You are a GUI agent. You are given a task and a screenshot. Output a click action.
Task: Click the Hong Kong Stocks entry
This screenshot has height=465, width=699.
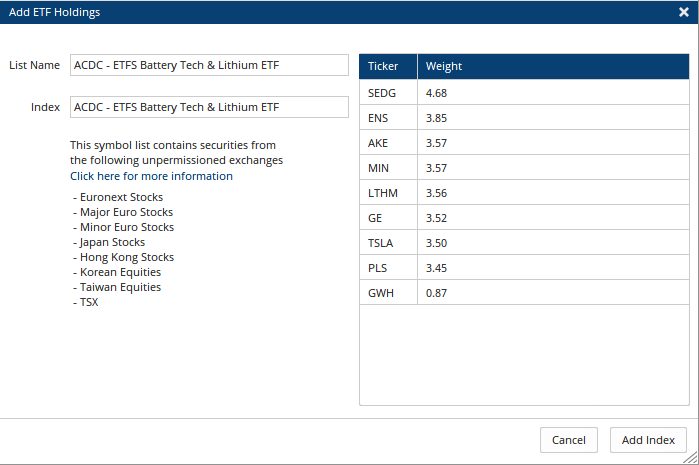coord(123,257)
